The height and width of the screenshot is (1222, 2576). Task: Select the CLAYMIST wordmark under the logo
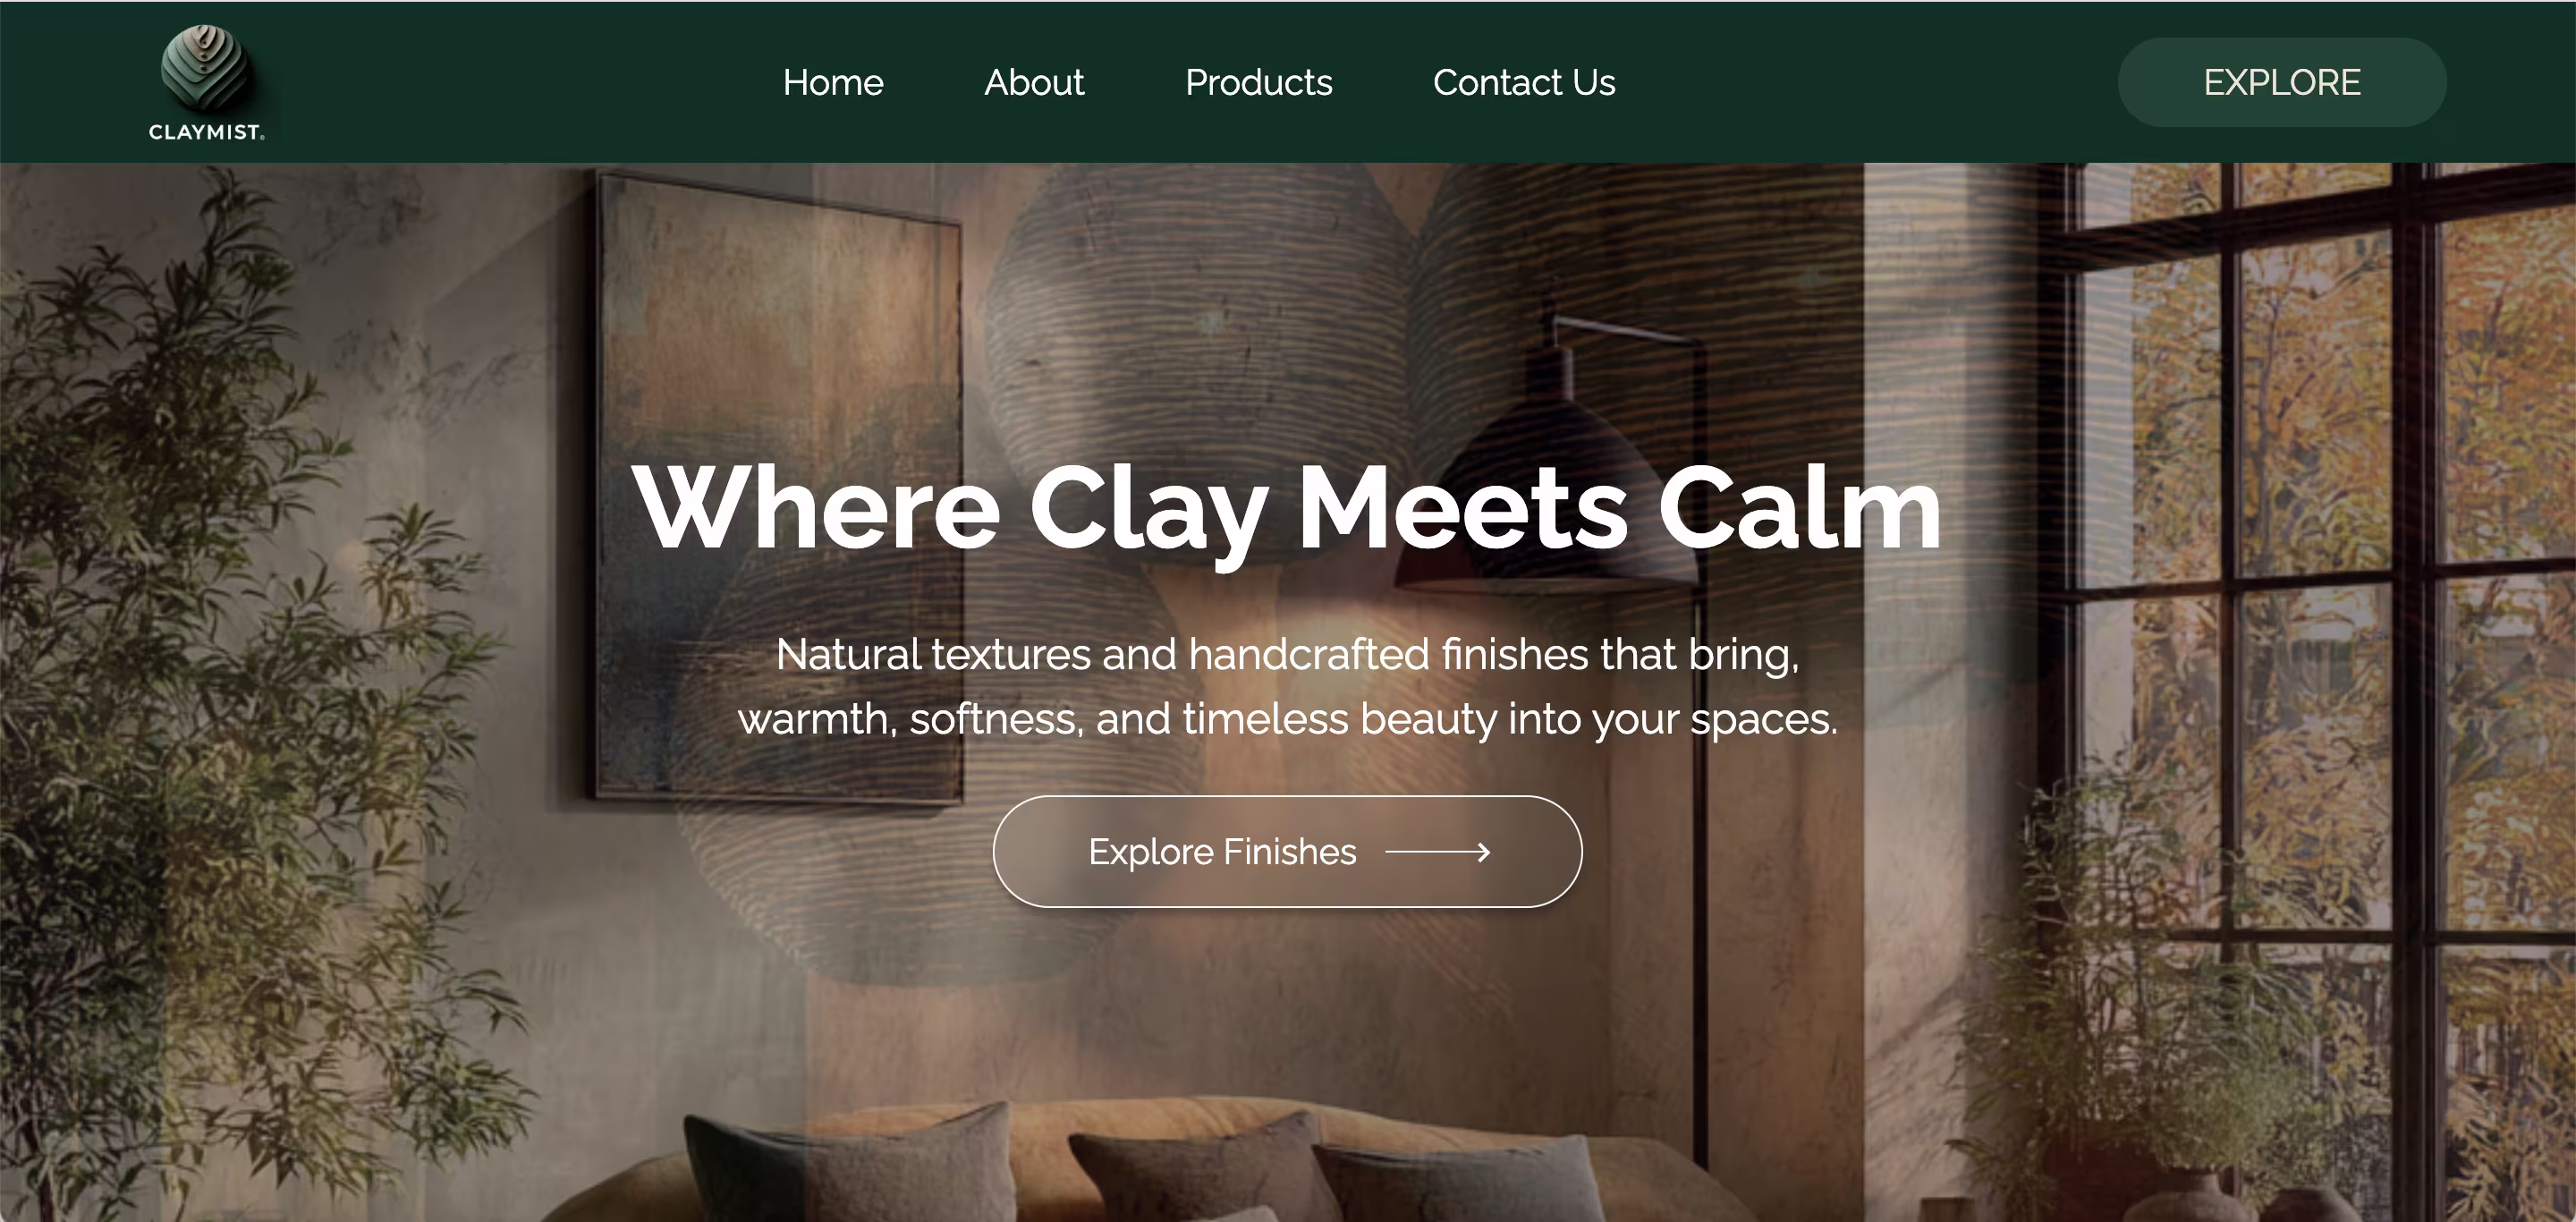click(x=206, y=132)
